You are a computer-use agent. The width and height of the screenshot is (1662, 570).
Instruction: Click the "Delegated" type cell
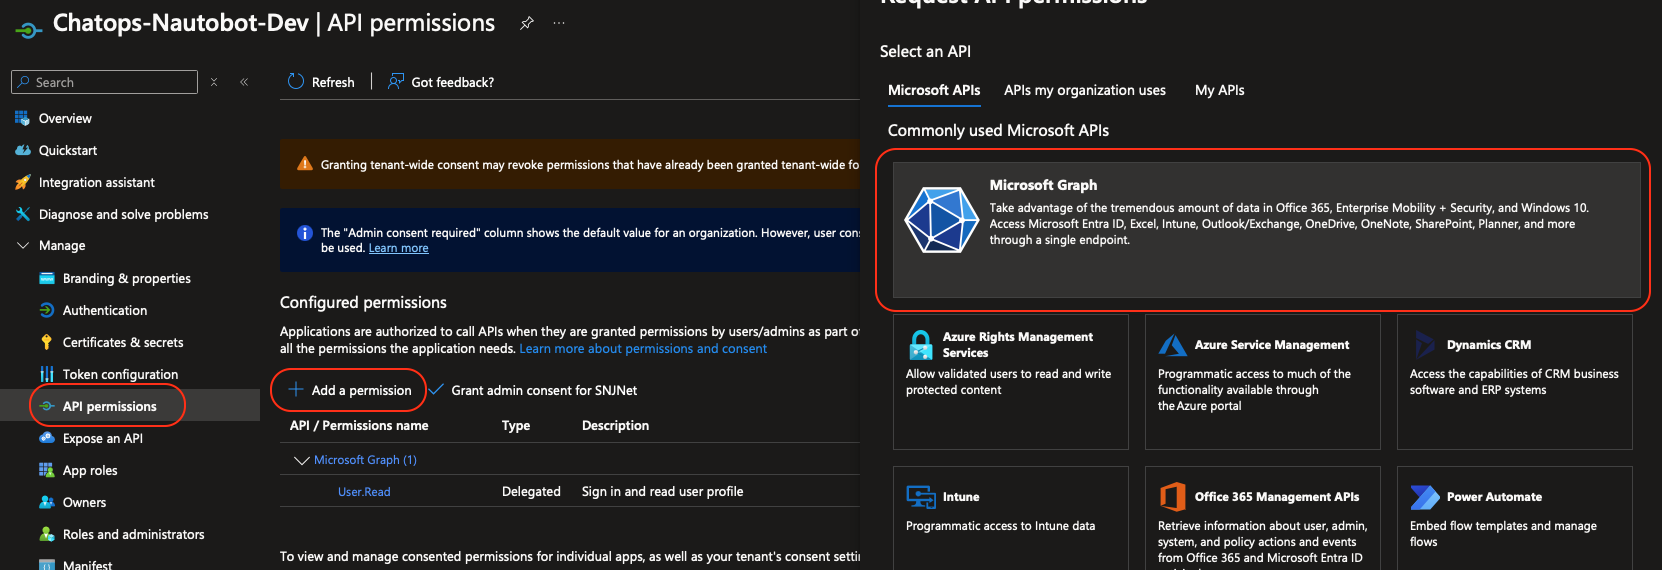pyautogui.click(x=531, y=491)
